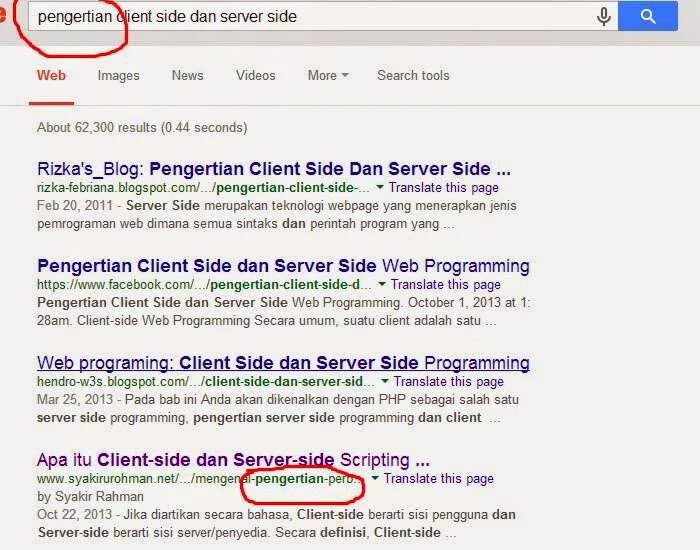Image resolution: width=700 pixels, height=550 pixels.
Task: Click the blue magnifier search button
Action: point(647,16)
